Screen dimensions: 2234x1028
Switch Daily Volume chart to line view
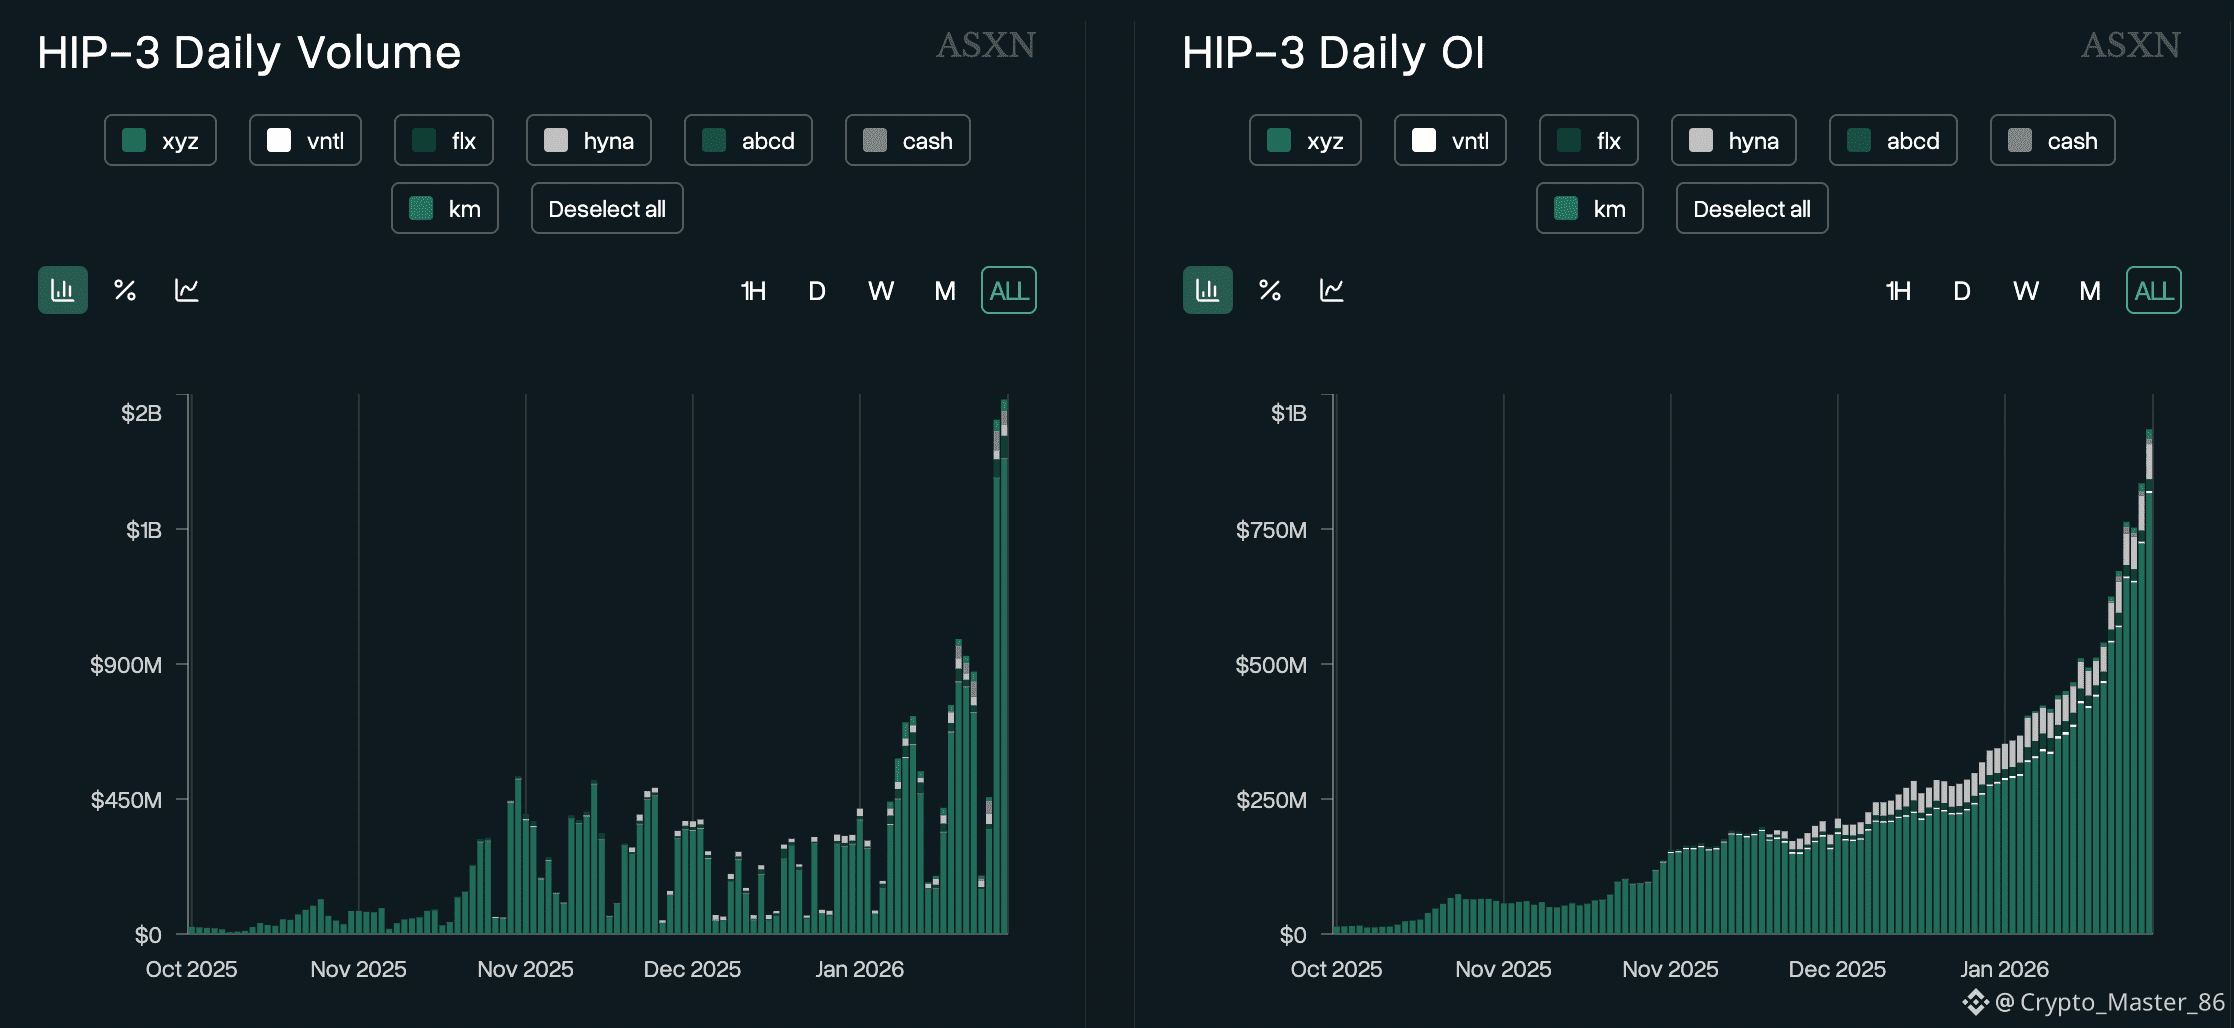[x=187, y=290]
